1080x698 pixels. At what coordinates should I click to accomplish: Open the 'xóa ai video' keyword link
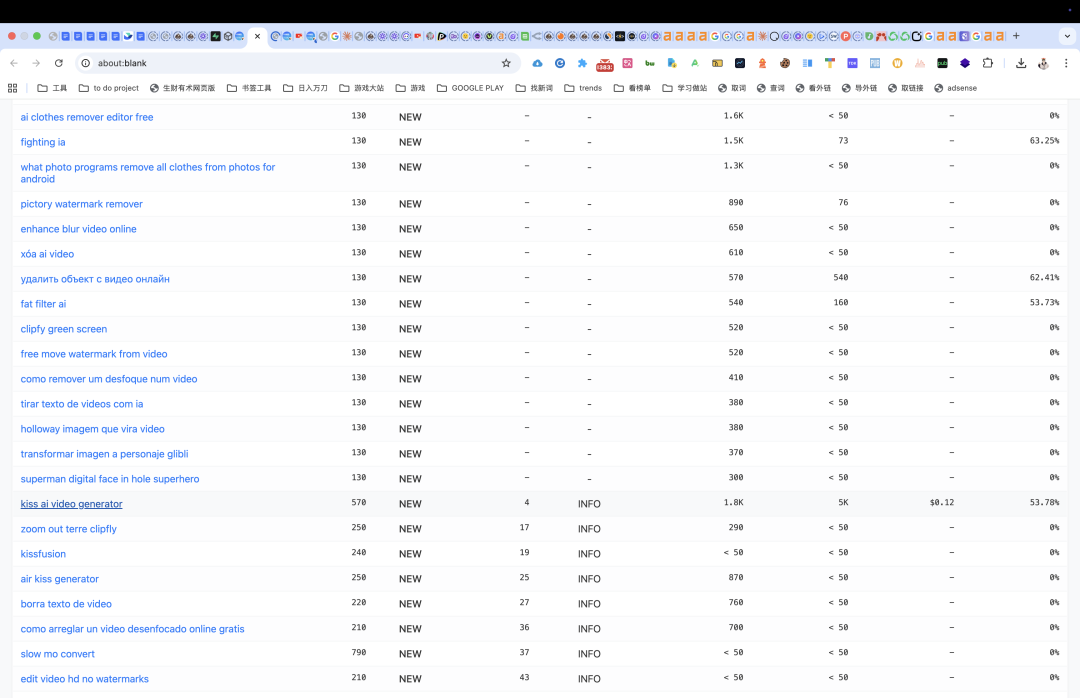47,254
